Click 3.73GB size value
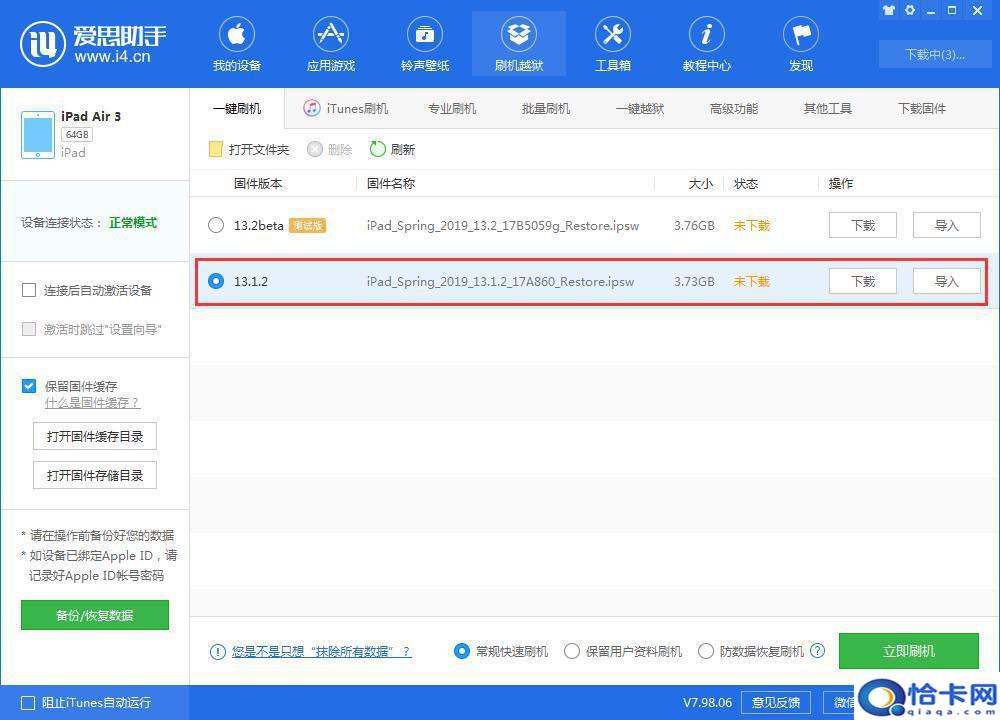 pos(694,282)
